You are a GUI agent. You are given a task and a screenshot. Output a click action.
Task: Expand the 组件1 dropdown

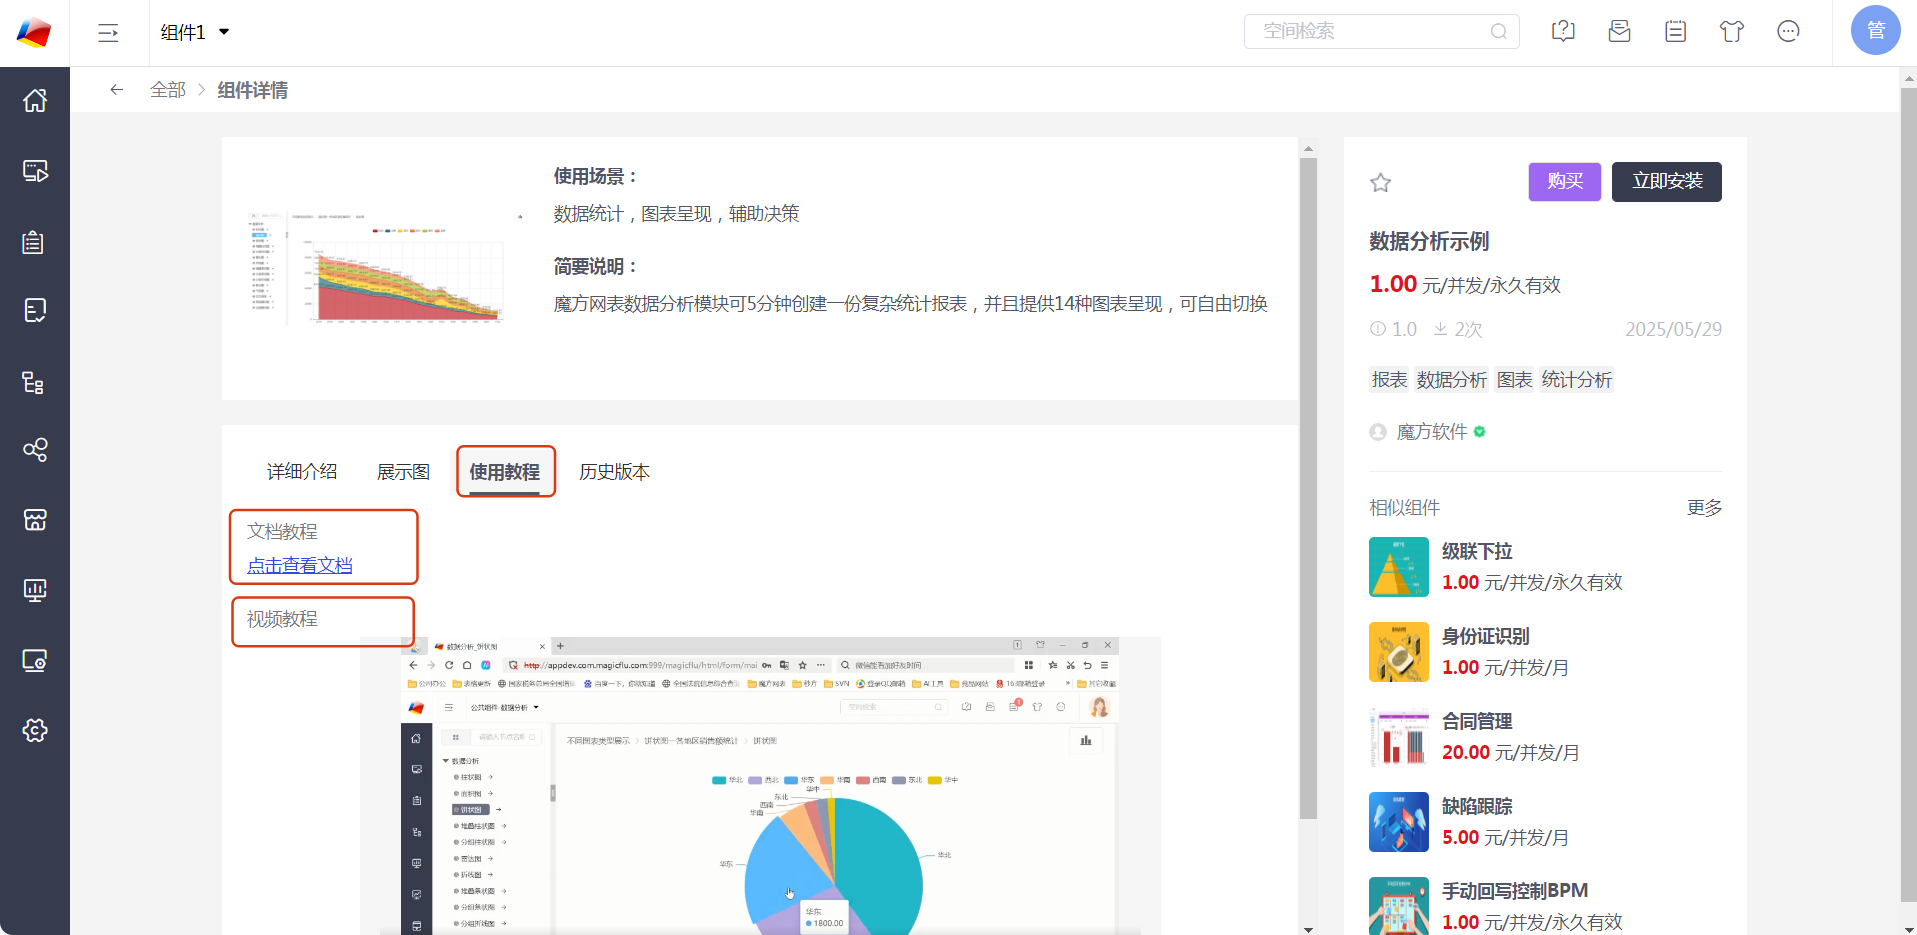coord(195,32)
